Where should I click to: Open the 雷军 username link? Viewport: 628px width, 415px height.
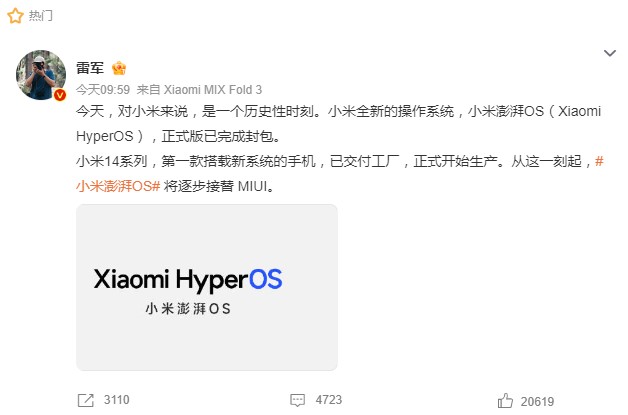90,68
